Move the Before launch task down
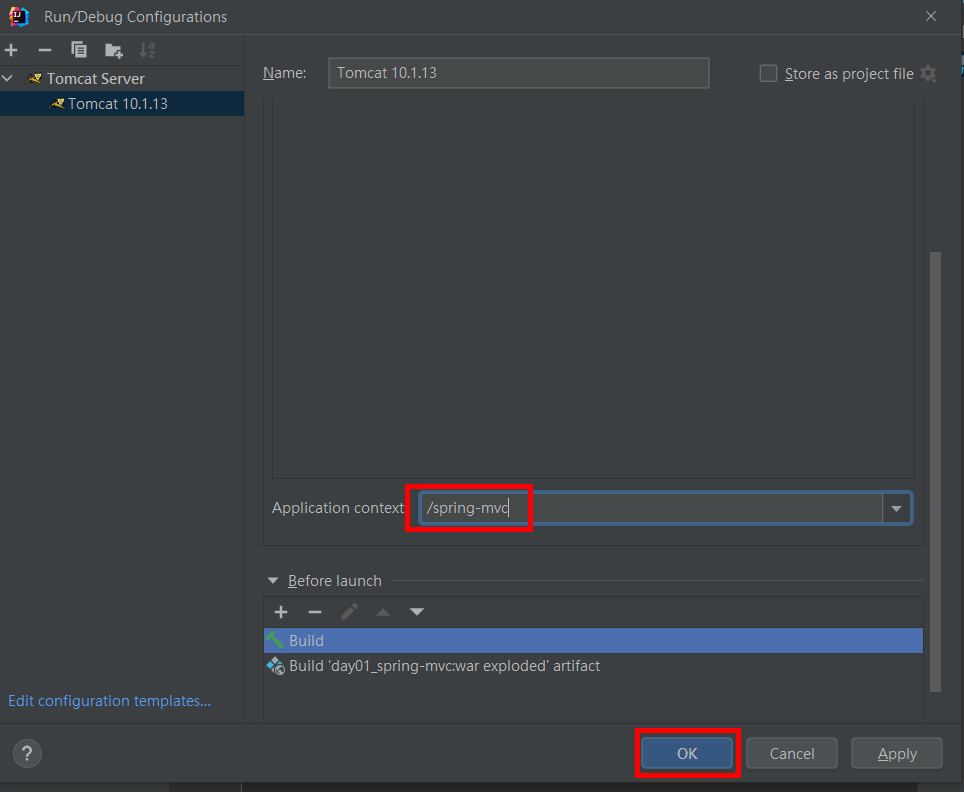The image size is (964, 792). pyautogui.click(x=417, y=612)
